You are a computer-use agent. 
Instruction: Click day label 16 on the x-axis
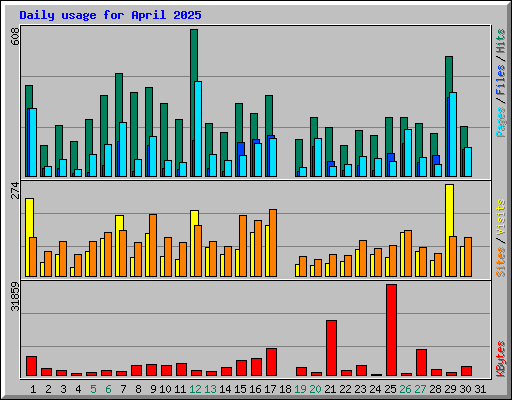255,389
